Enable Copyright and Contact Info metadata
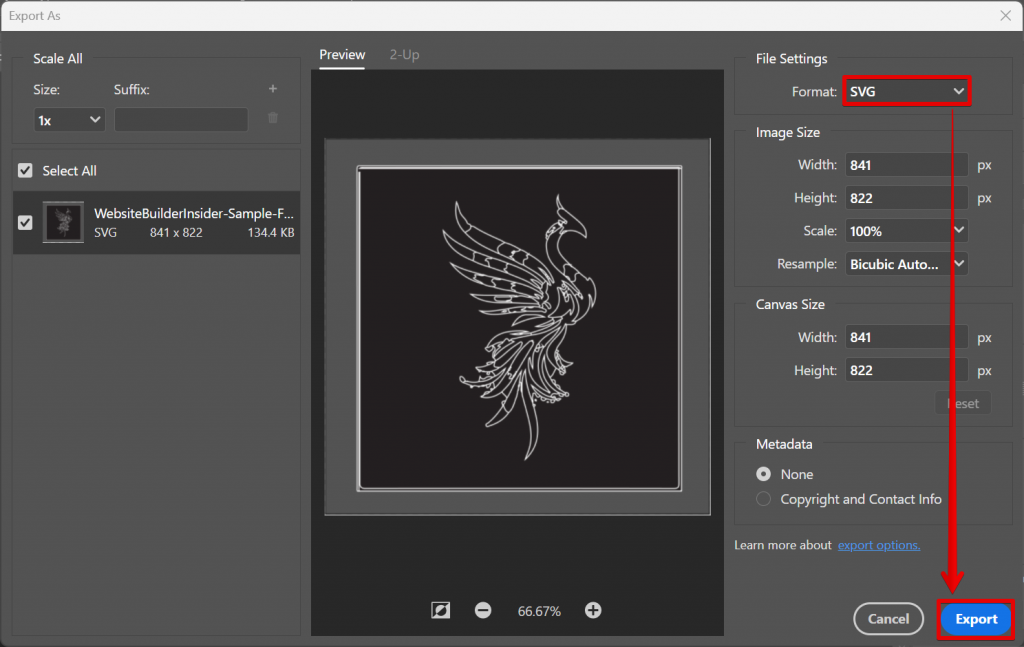The width and height of the screenshot is (1024, 647). pyautogui.click(x=763, y=499)
